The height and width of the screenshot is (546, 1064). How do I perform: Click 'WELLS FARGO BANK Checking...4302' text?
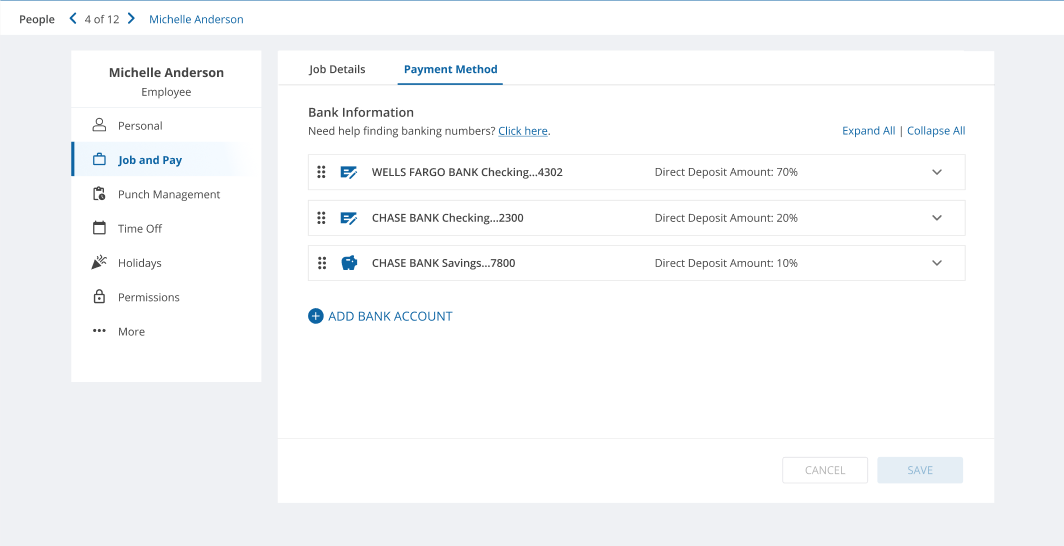click(x=467, y=172)
